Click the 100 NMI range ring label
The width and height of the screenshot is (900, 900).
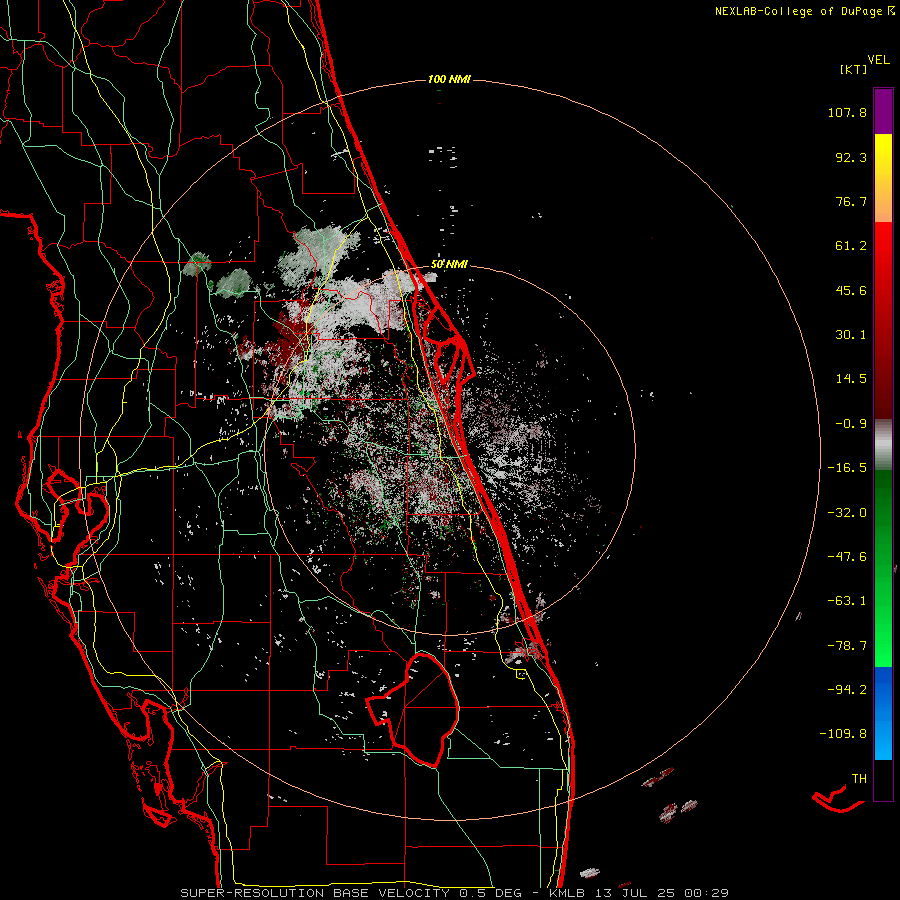pyautogui.click(x=449, y=79)
